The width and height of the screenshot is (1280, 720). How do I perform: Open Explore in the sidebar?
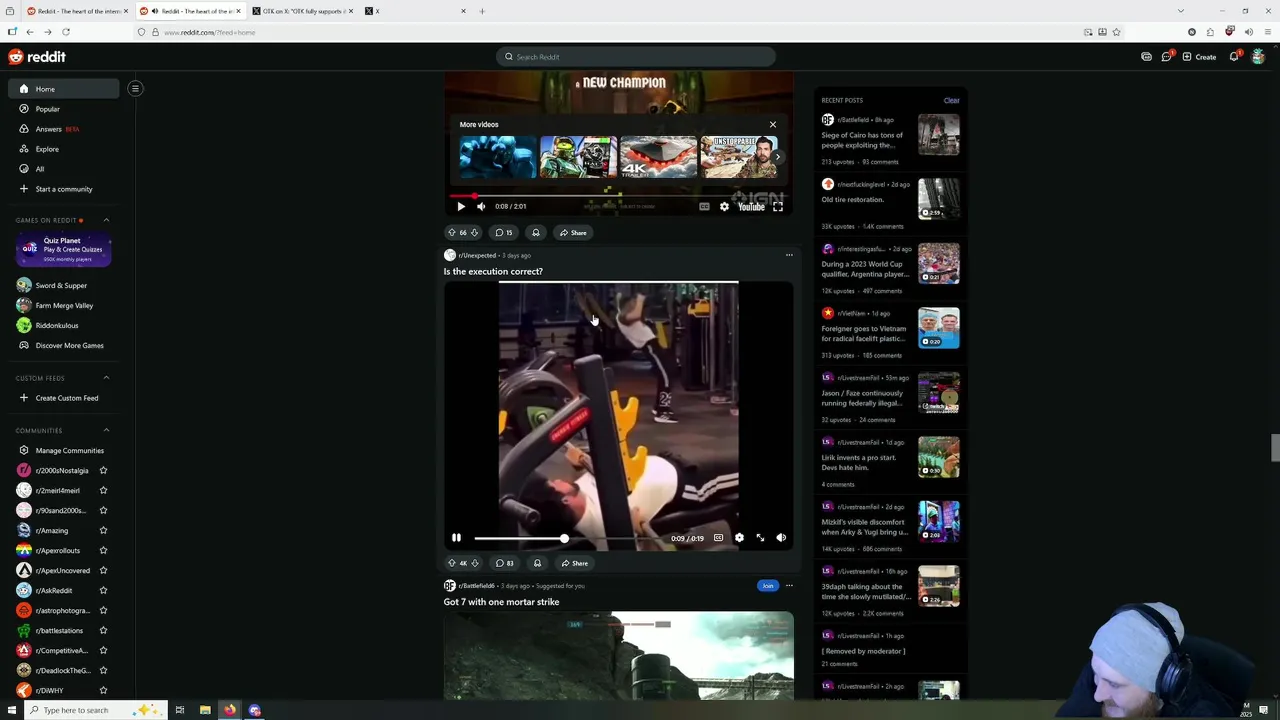tap(64, 149)
